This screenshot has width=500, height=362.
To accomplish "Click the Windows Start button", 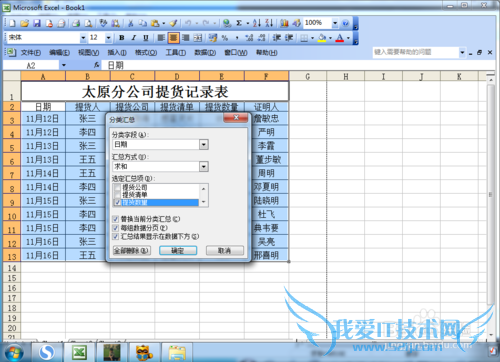I will coord(13,353).
